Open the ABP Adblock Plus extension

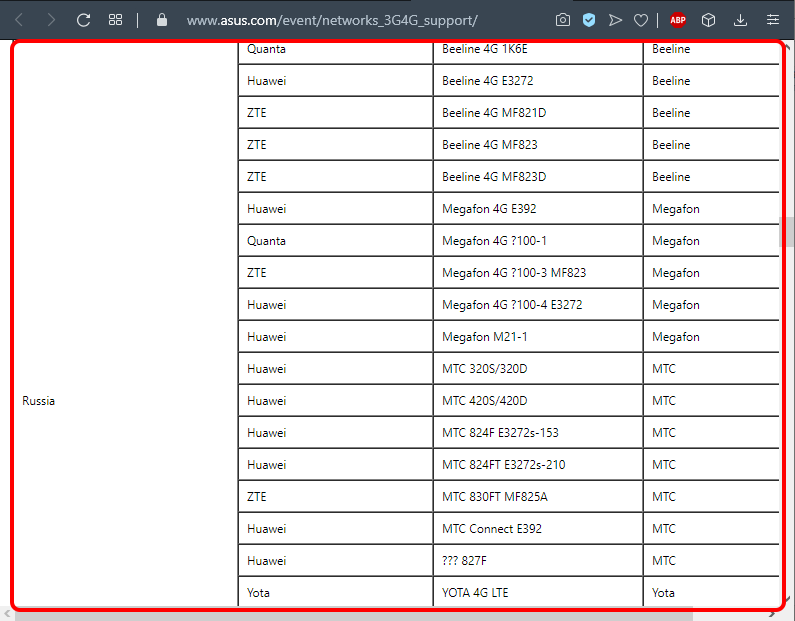click(x=678, y=20)
